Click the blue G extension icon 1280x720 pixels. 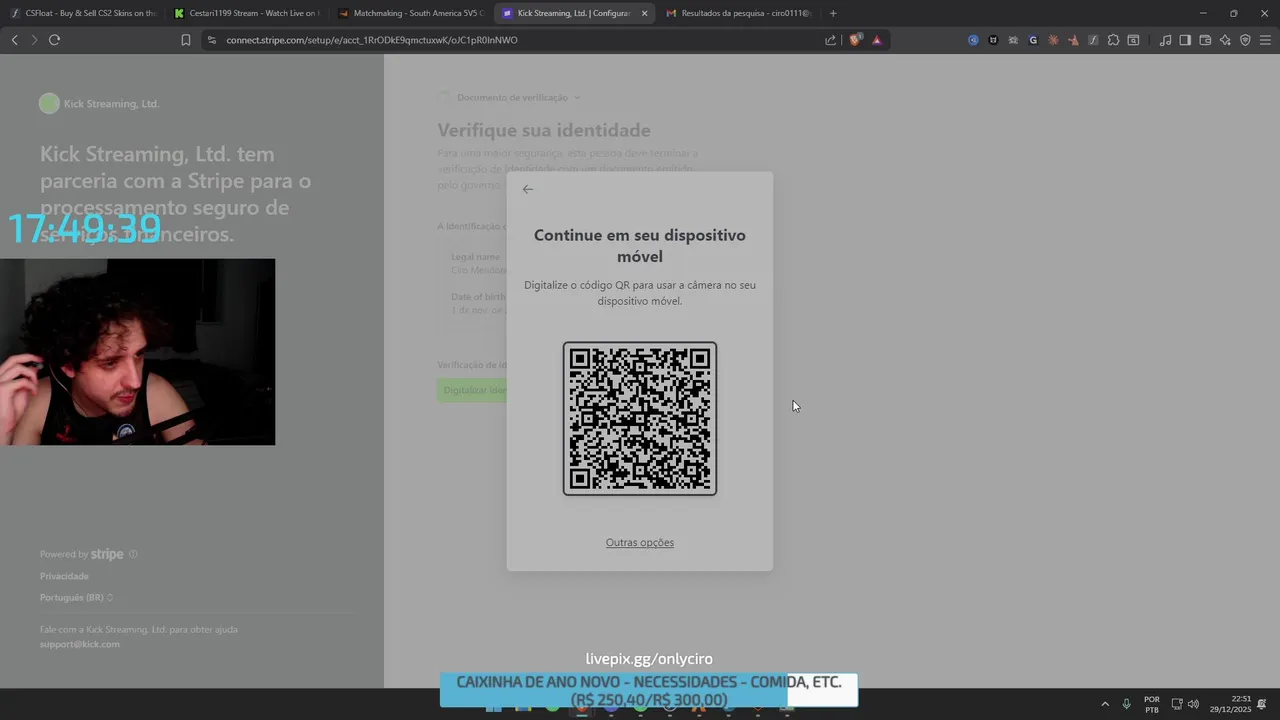pyautogui.click(x=1033, y=40)
